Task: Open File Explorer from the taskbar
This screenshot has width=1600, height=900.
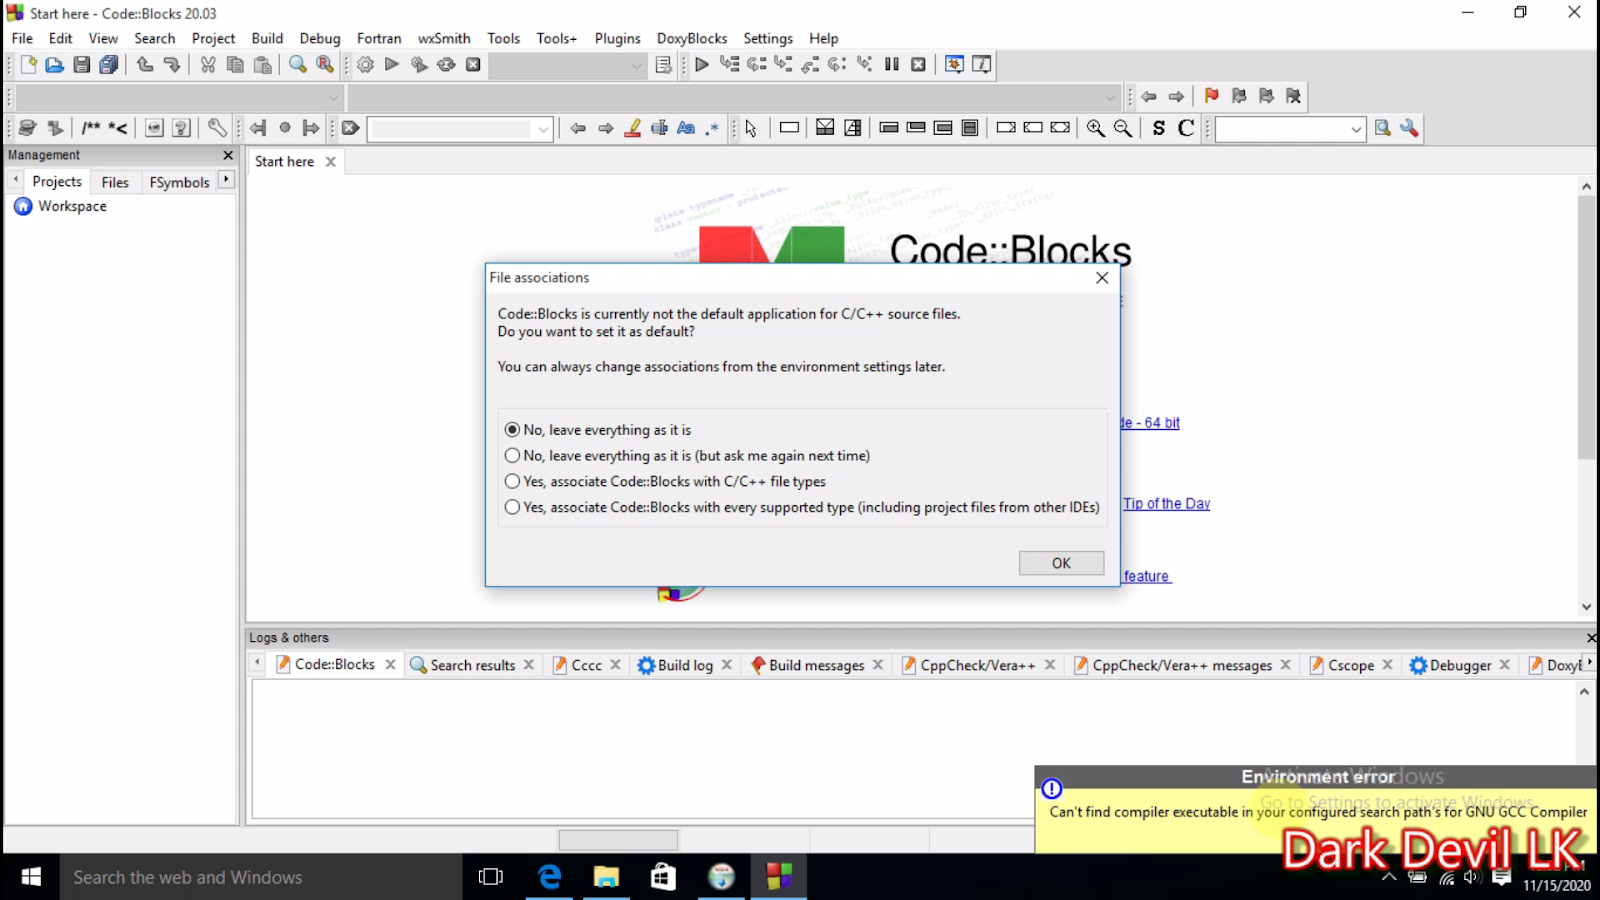Action: tap(606, 877)
